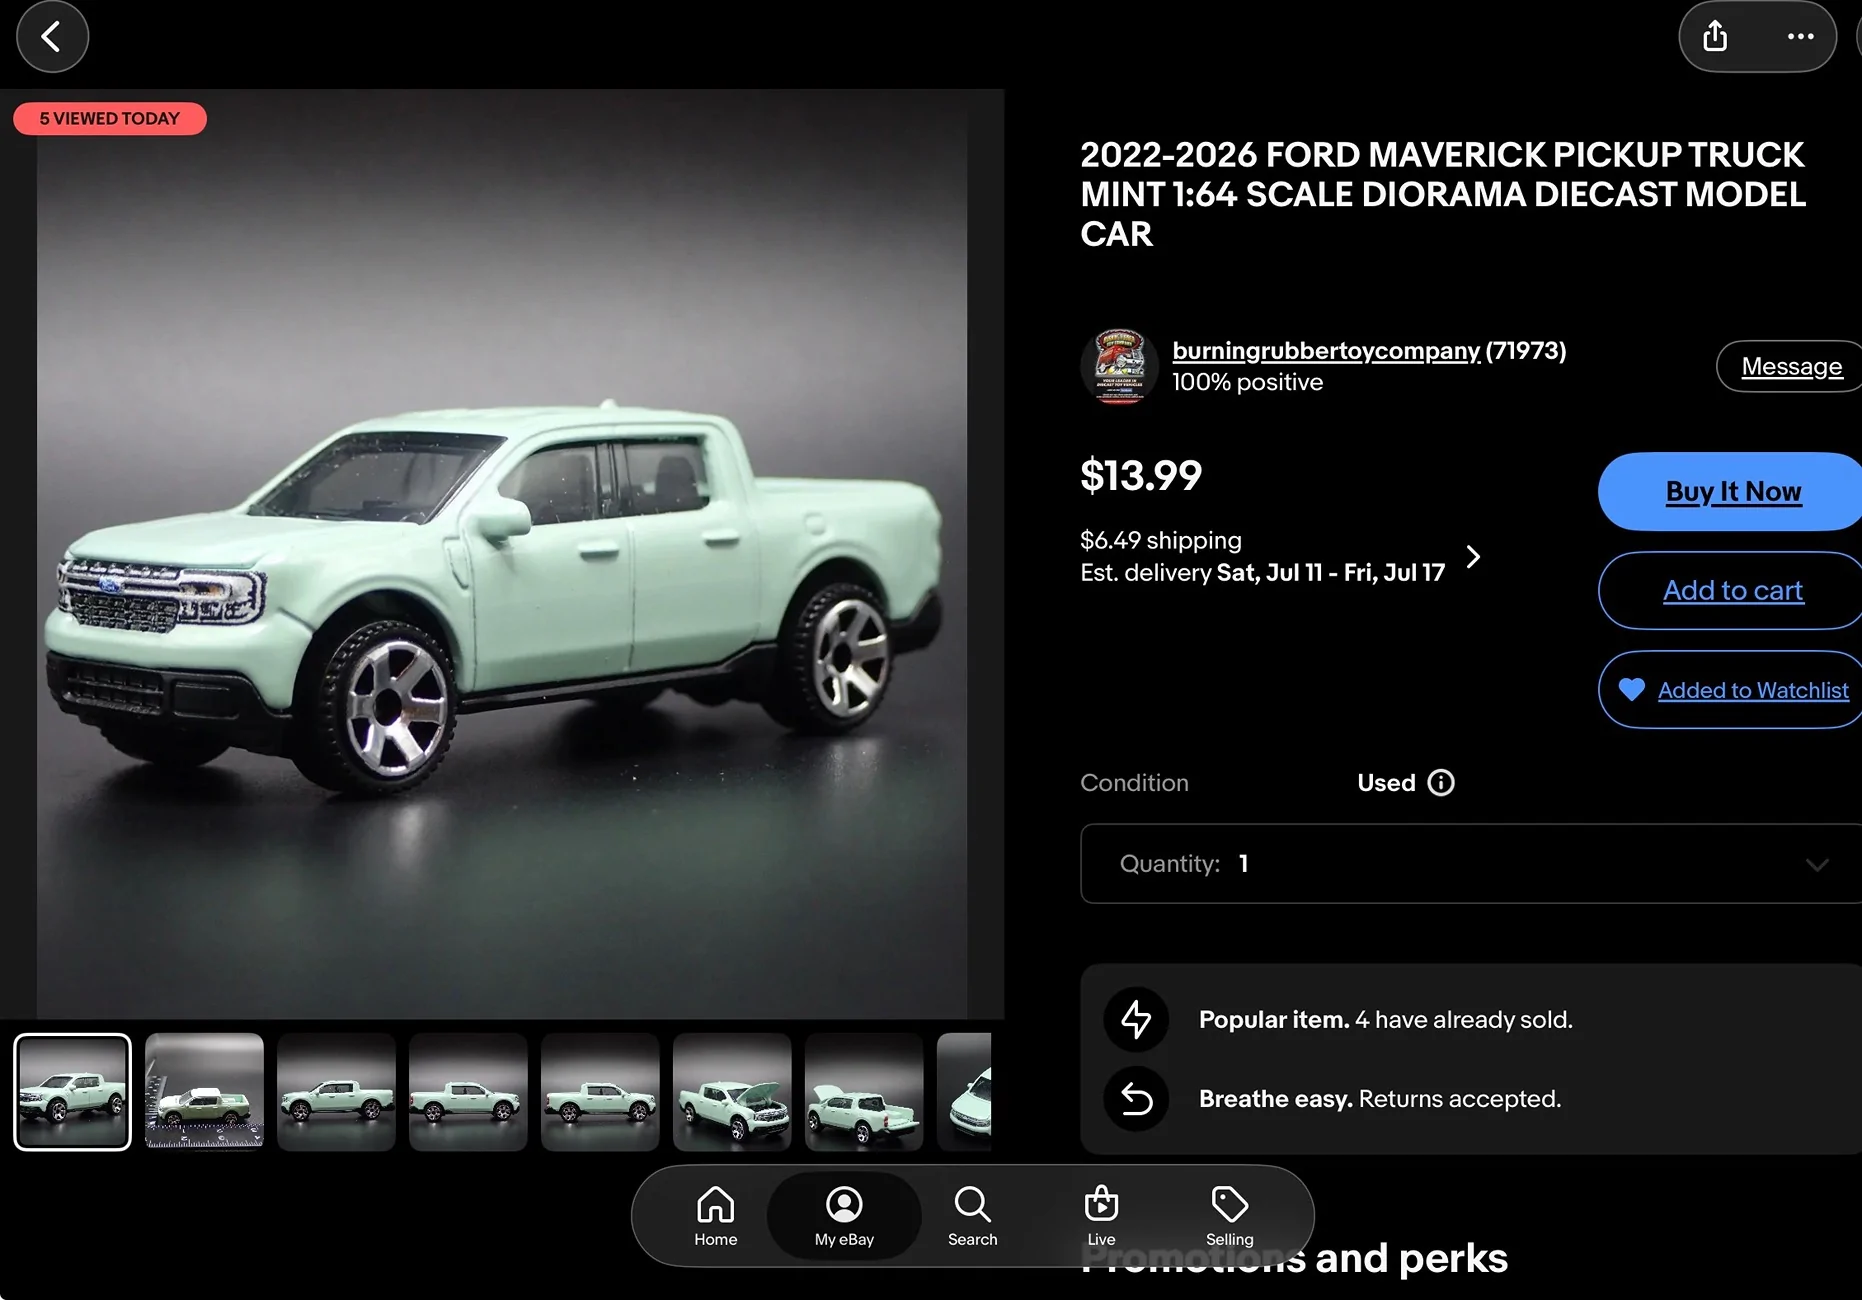1862x1300 pixels.
Task: Go to Home in bottom navigation
Action: 716,1216
